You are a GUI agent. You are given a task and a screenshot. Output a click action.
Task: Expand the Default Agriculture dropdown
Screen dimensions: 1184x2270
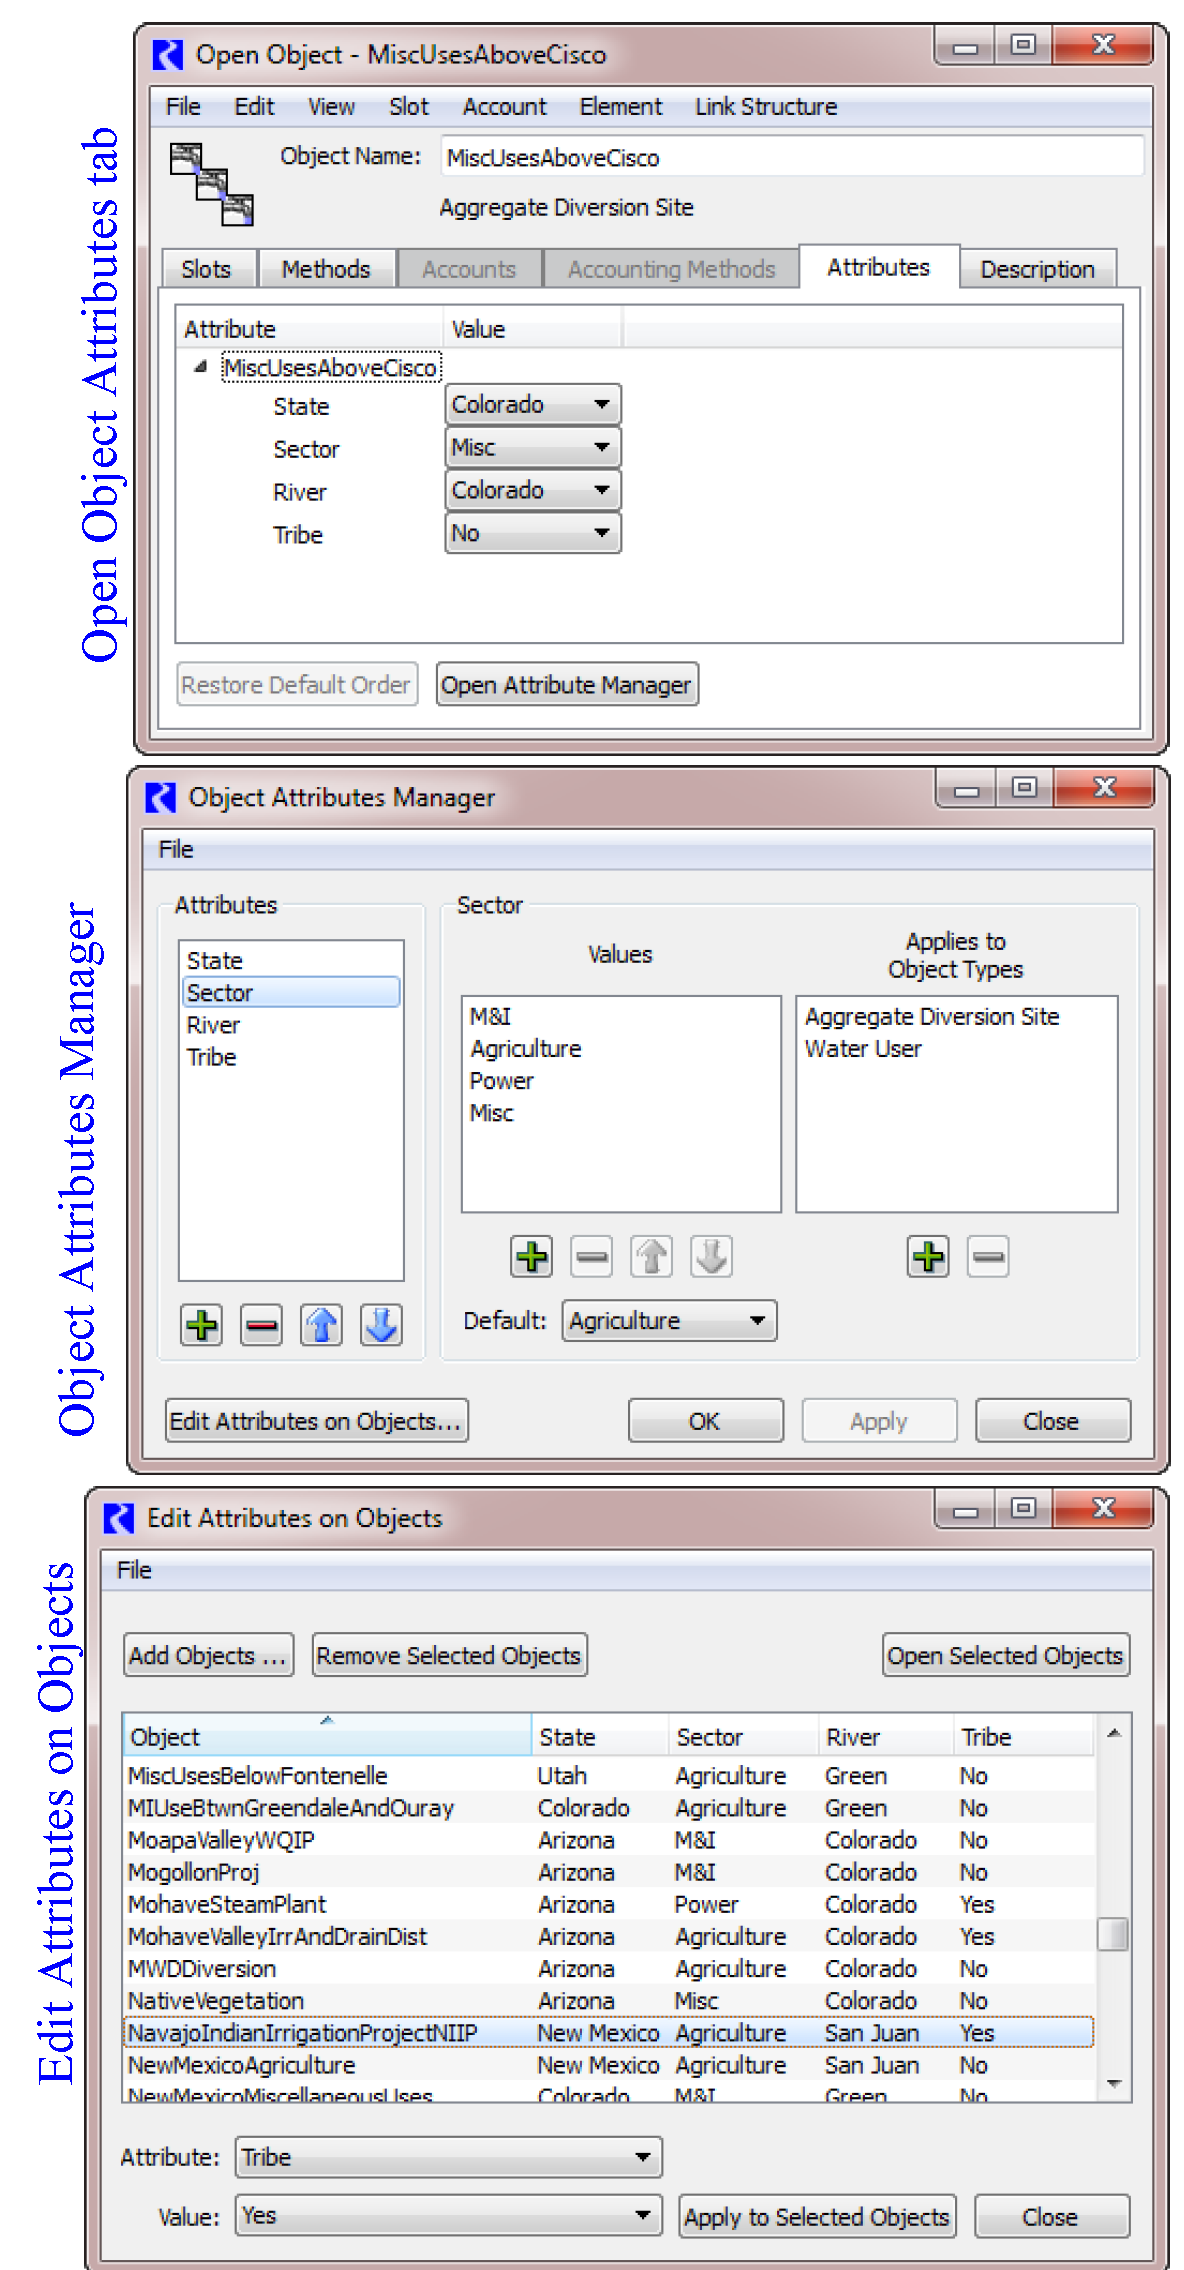668,1321
